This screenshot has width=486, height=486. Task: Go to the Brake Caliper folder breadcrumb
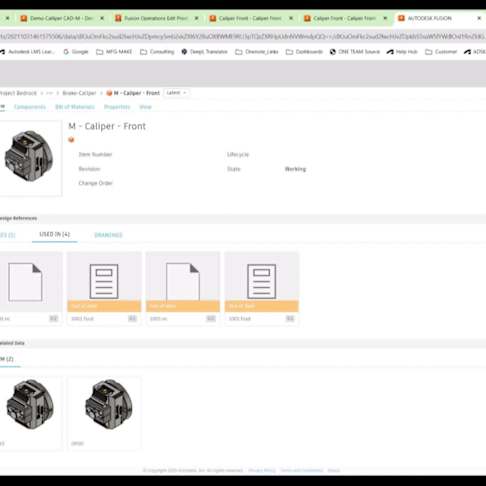click(79, 93)
